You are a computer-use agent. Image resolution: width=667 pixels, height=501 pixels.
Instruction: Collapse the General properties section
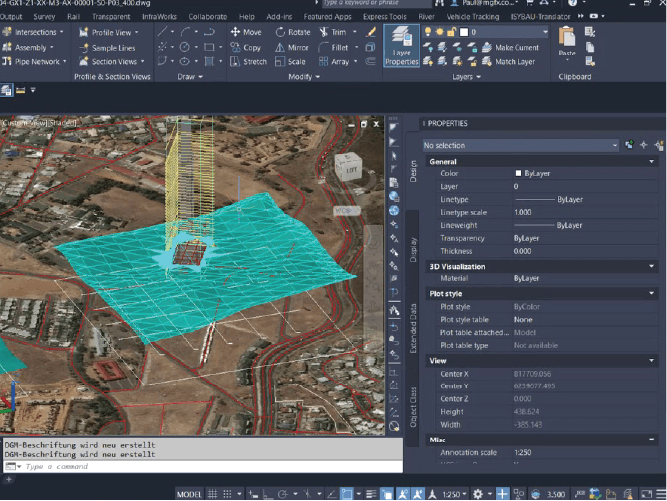[x=651, y=162]
